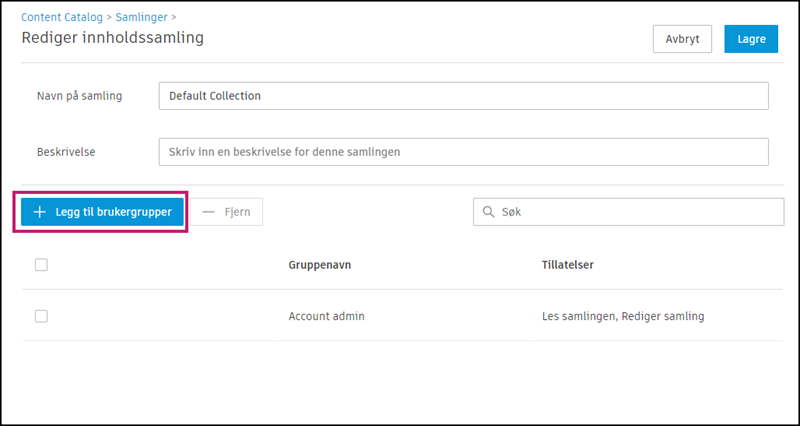The width and height of the screenshot is (800, 426).
Task: Click the minus icon beside Fjern
Action: (209, 212)
